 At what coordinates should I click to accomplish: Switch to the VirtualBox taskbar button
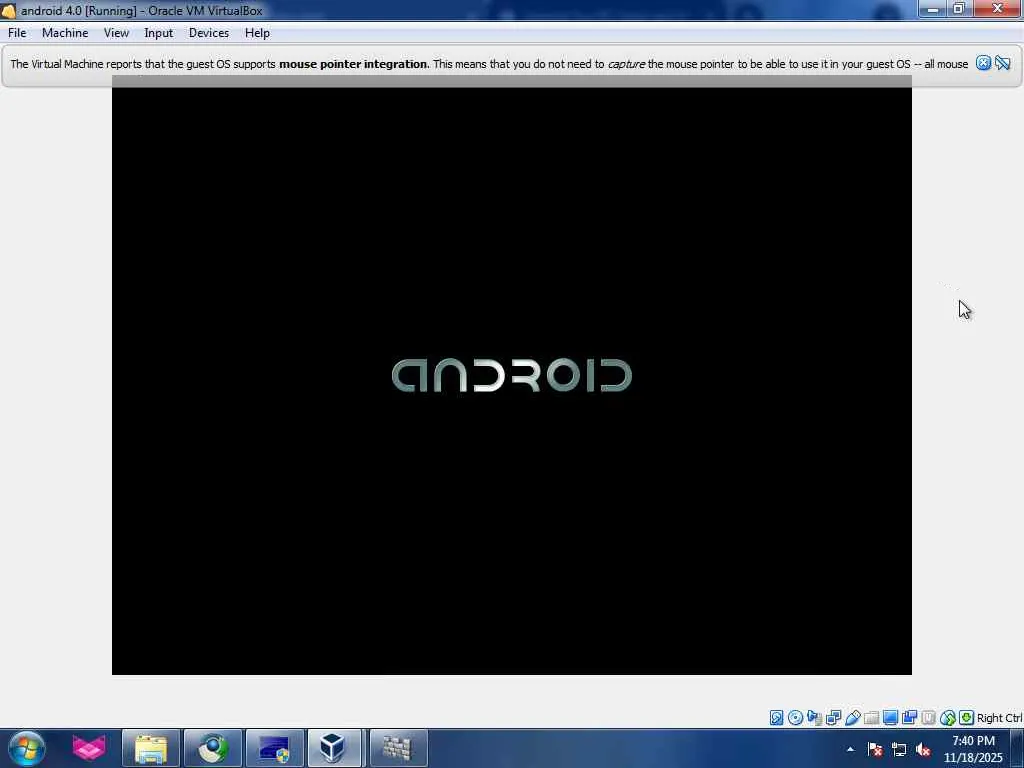(334, 748)
